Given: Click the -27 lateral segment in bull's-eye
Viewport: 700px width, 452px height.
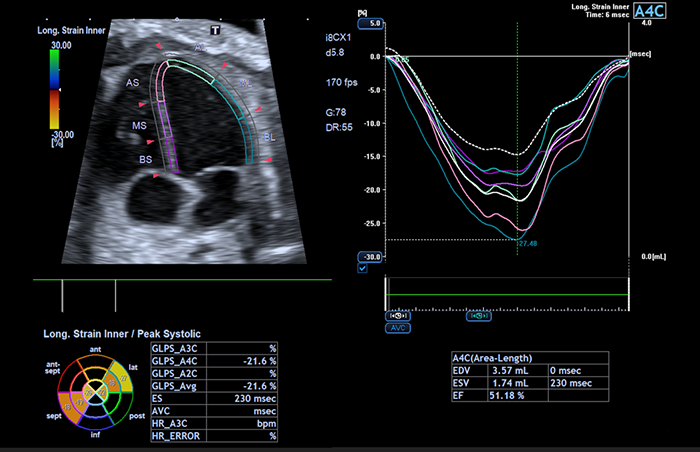Looking at the screenshot, I should (123, 377).
